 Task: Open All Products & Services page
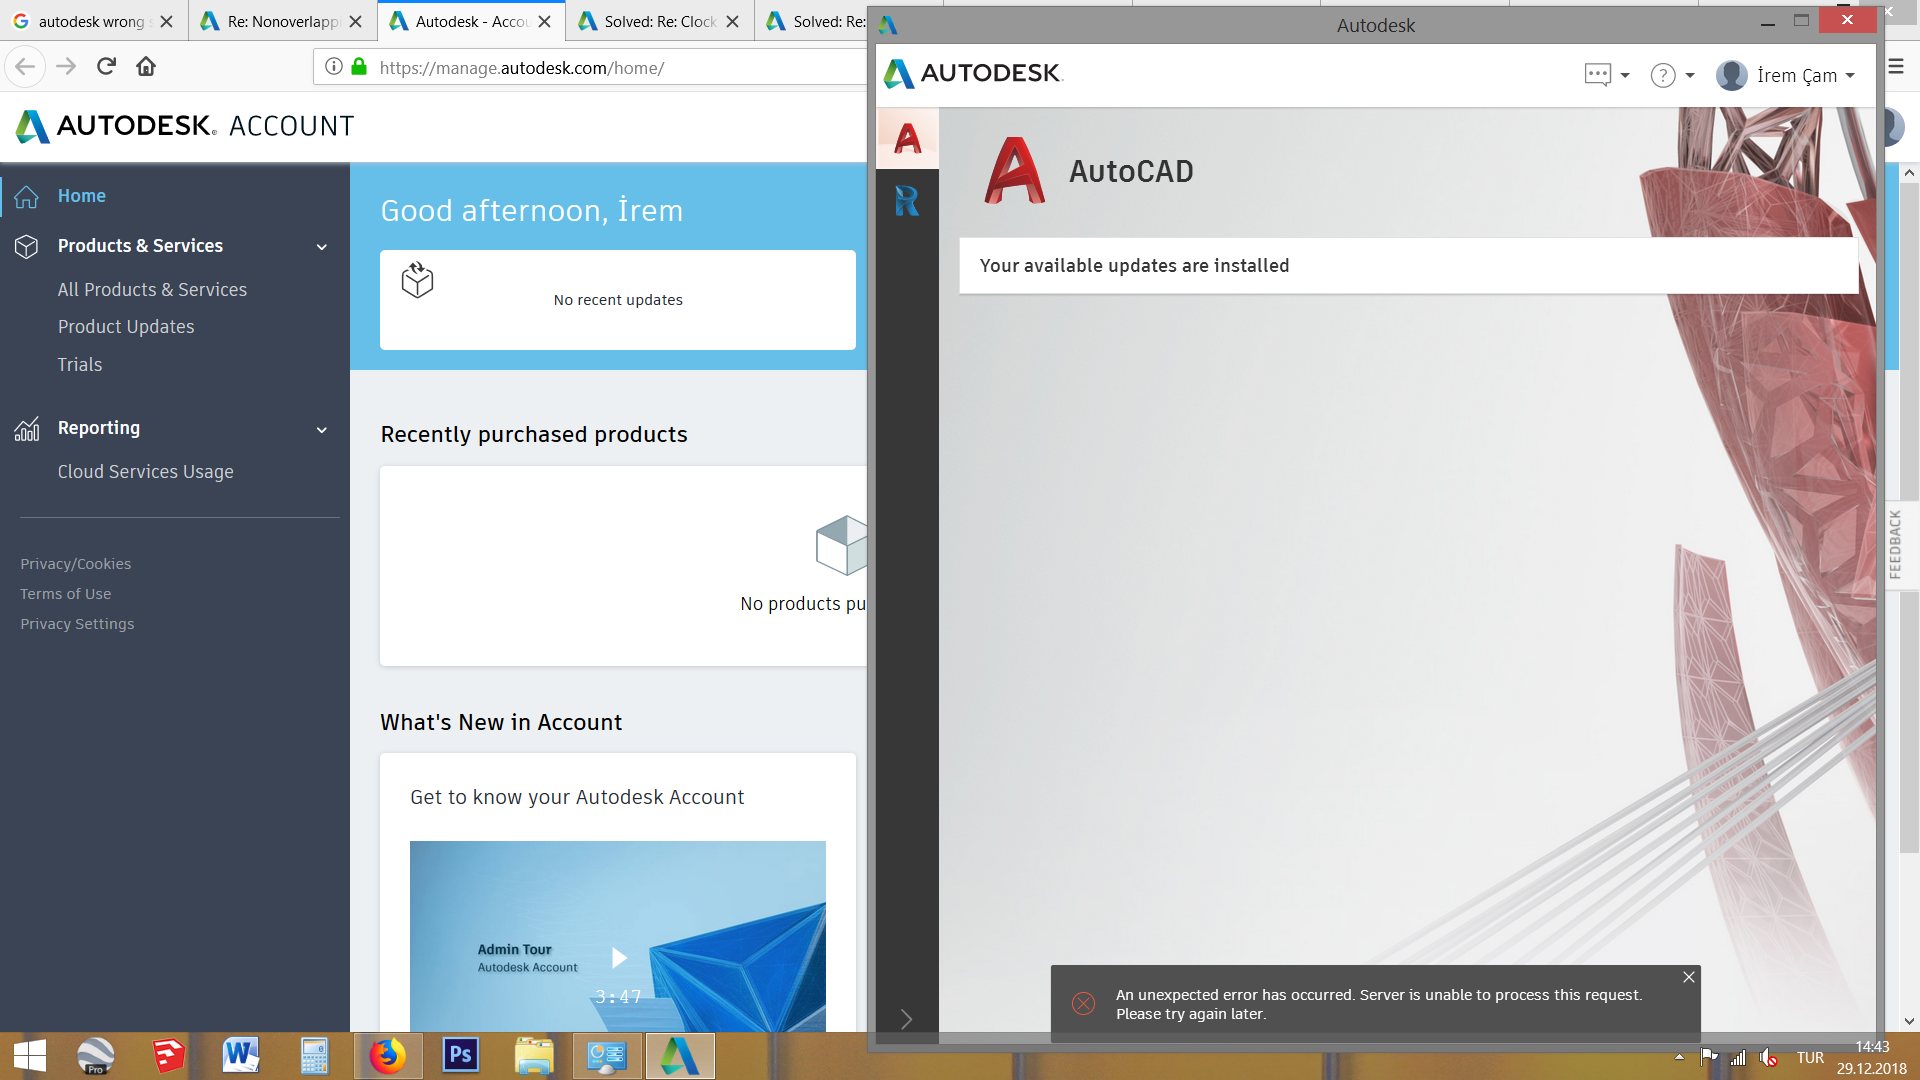pos(152,289)
